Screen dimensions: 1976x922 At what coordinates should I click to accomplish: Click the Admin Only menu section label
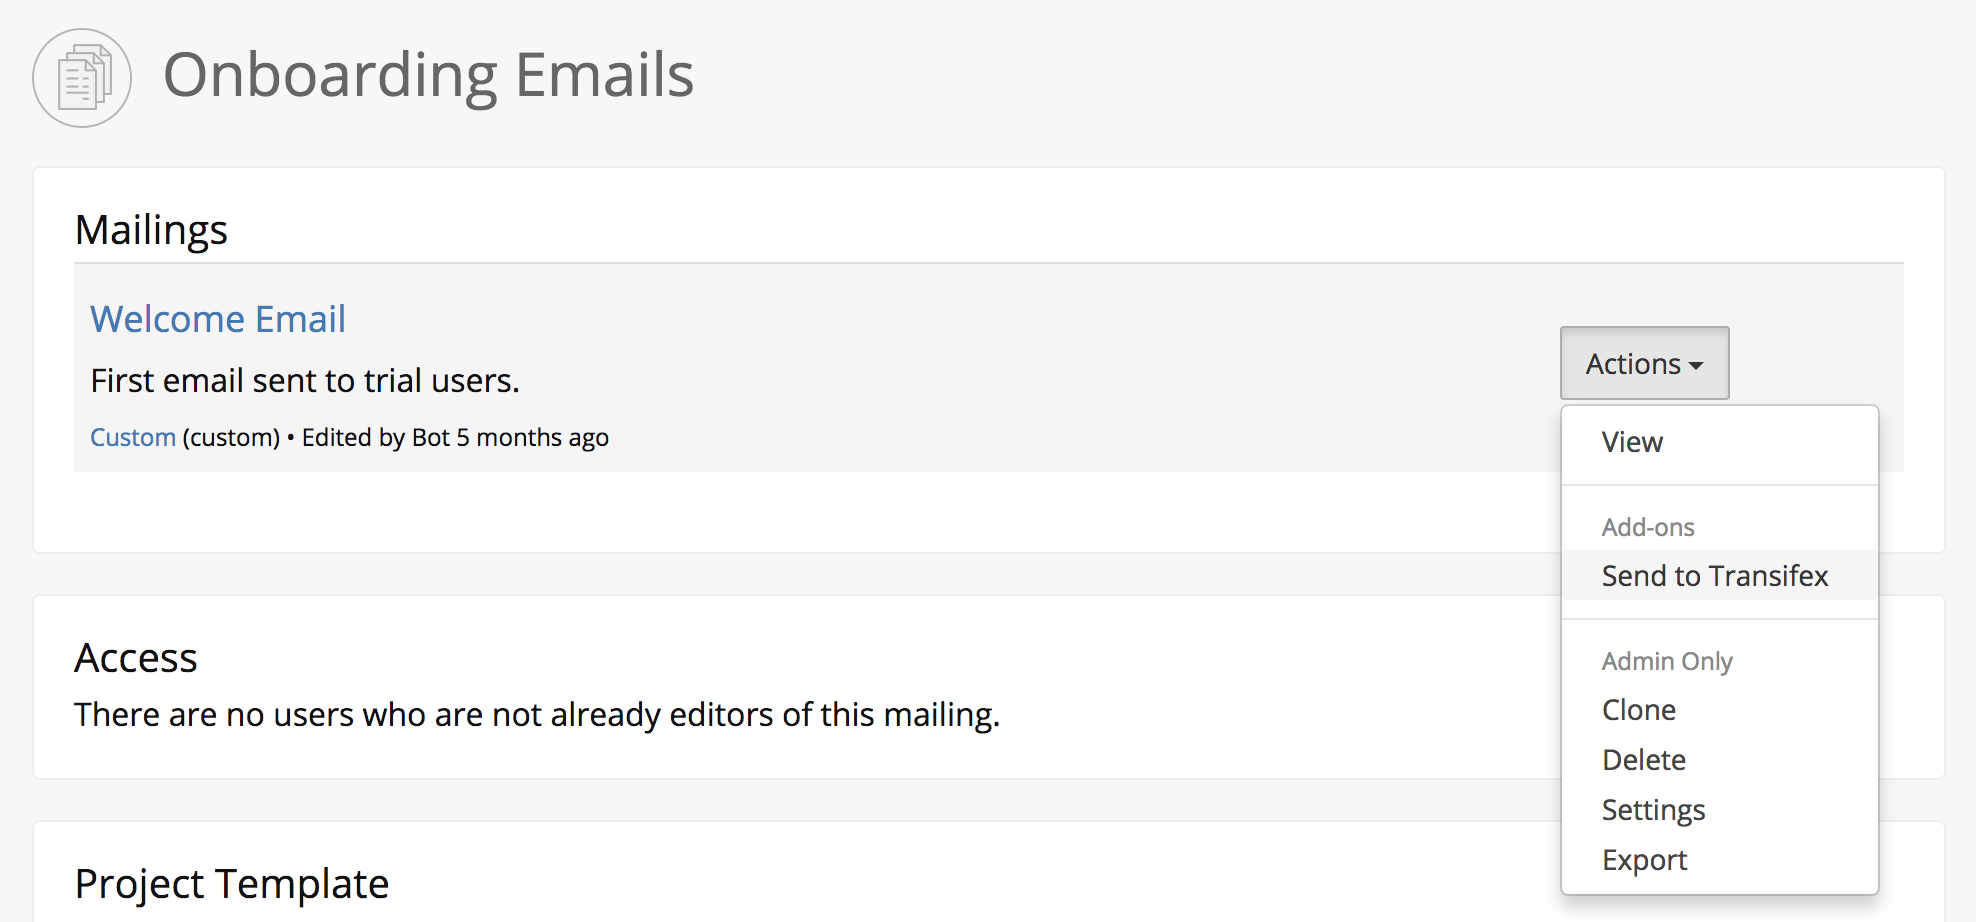tap(1667, 661)
